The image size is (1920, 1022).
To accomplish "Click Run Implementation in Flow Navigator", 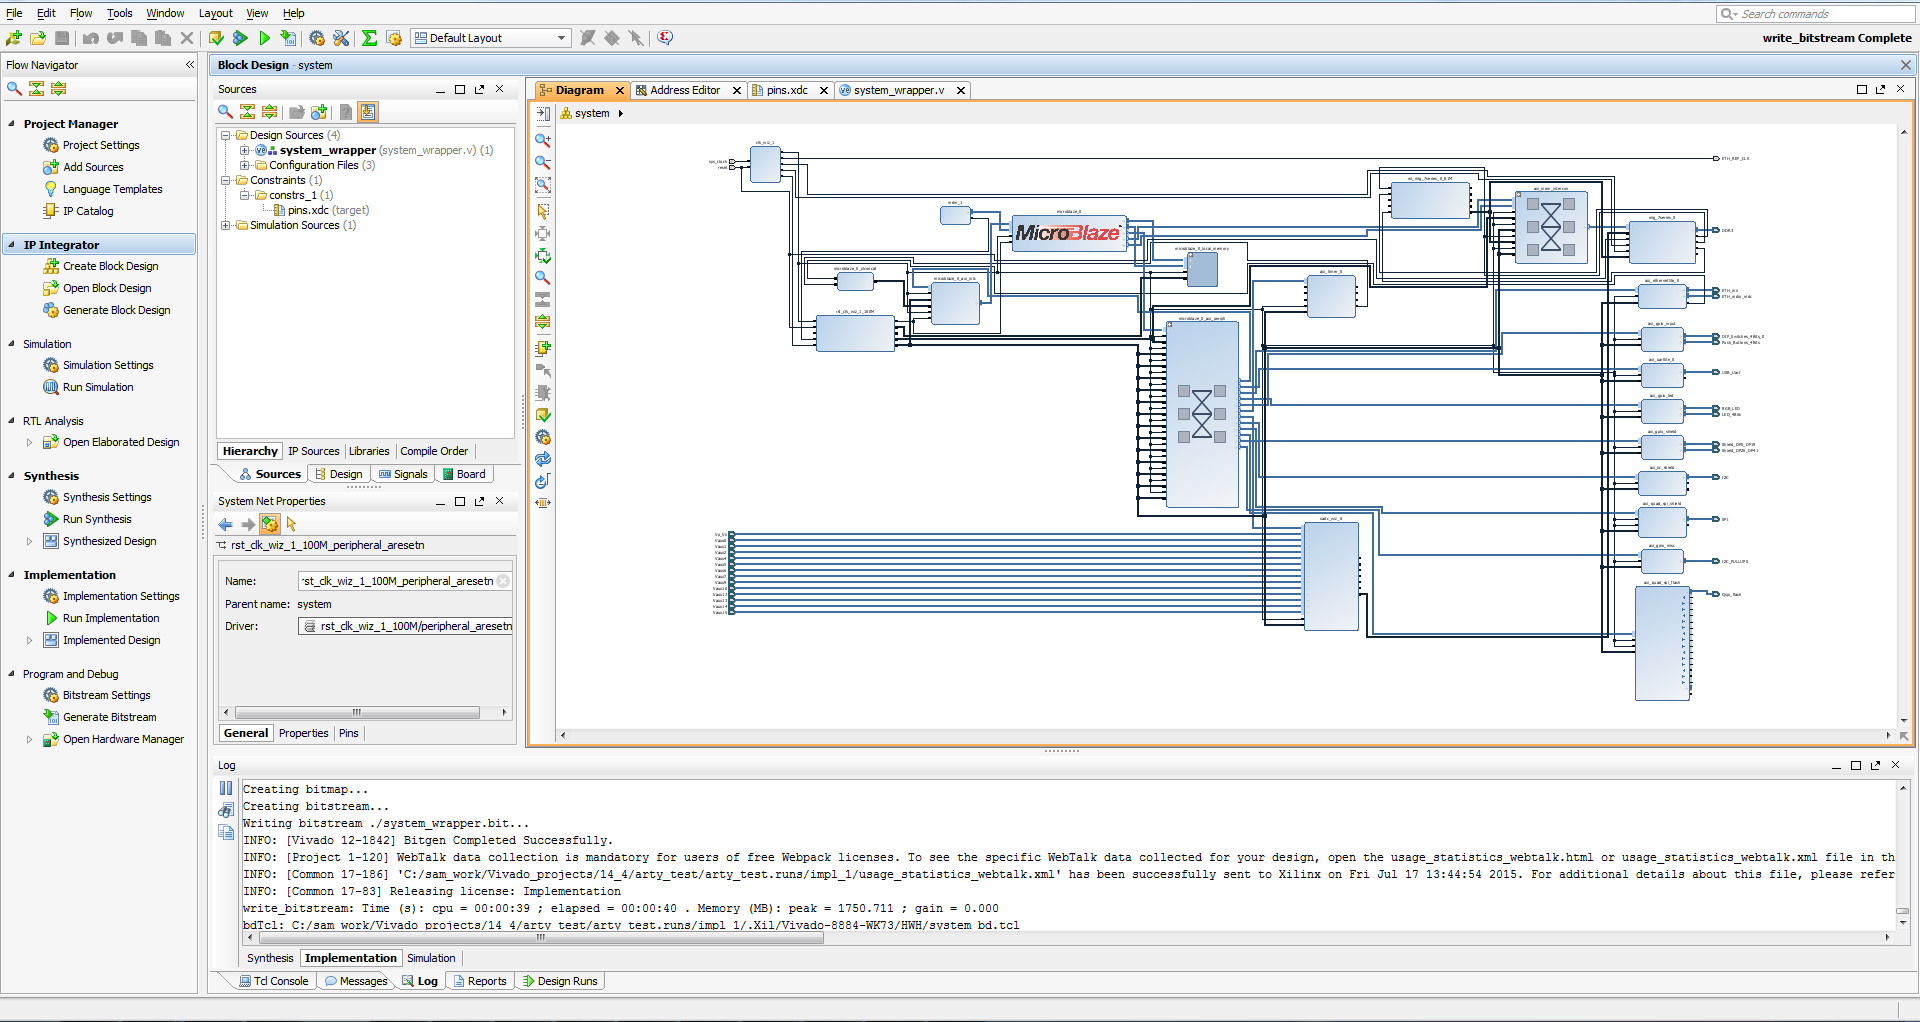I will point(111,618).
